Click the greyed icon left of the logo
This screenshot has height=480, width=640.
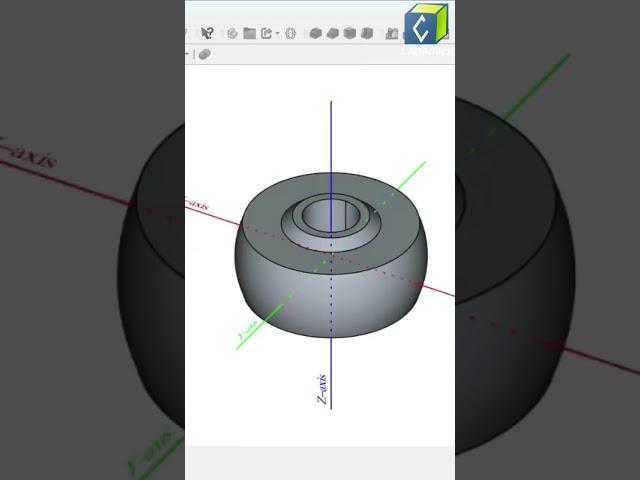392,33
